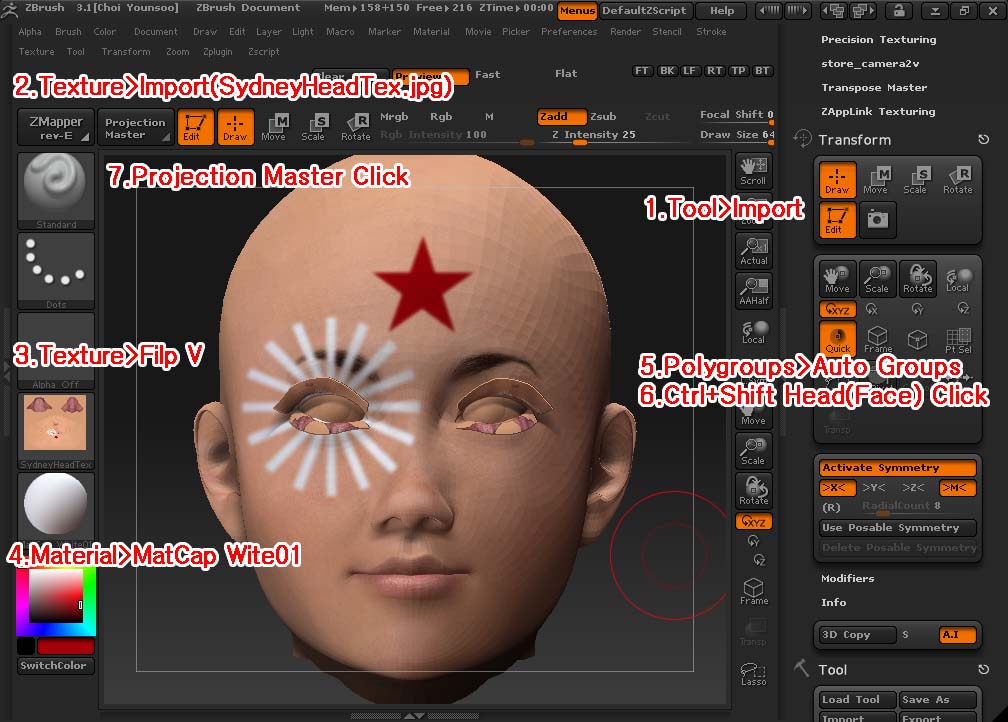Click Move M in the Transform palette top row
Screen dimensions: 1008x722
point(876,179)
